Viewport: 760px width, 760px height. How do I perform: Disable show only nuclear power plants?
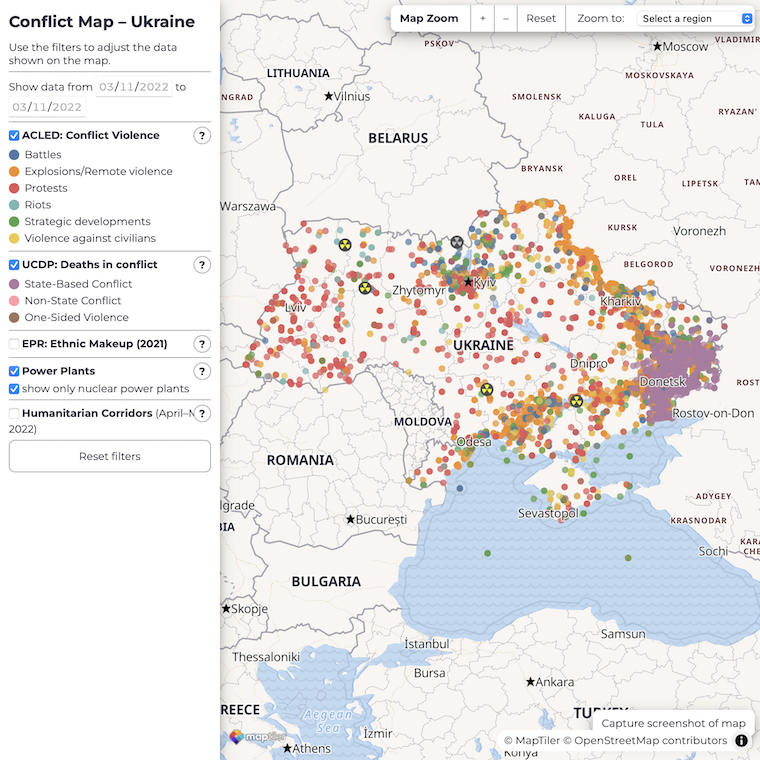(x=14, y=389)
